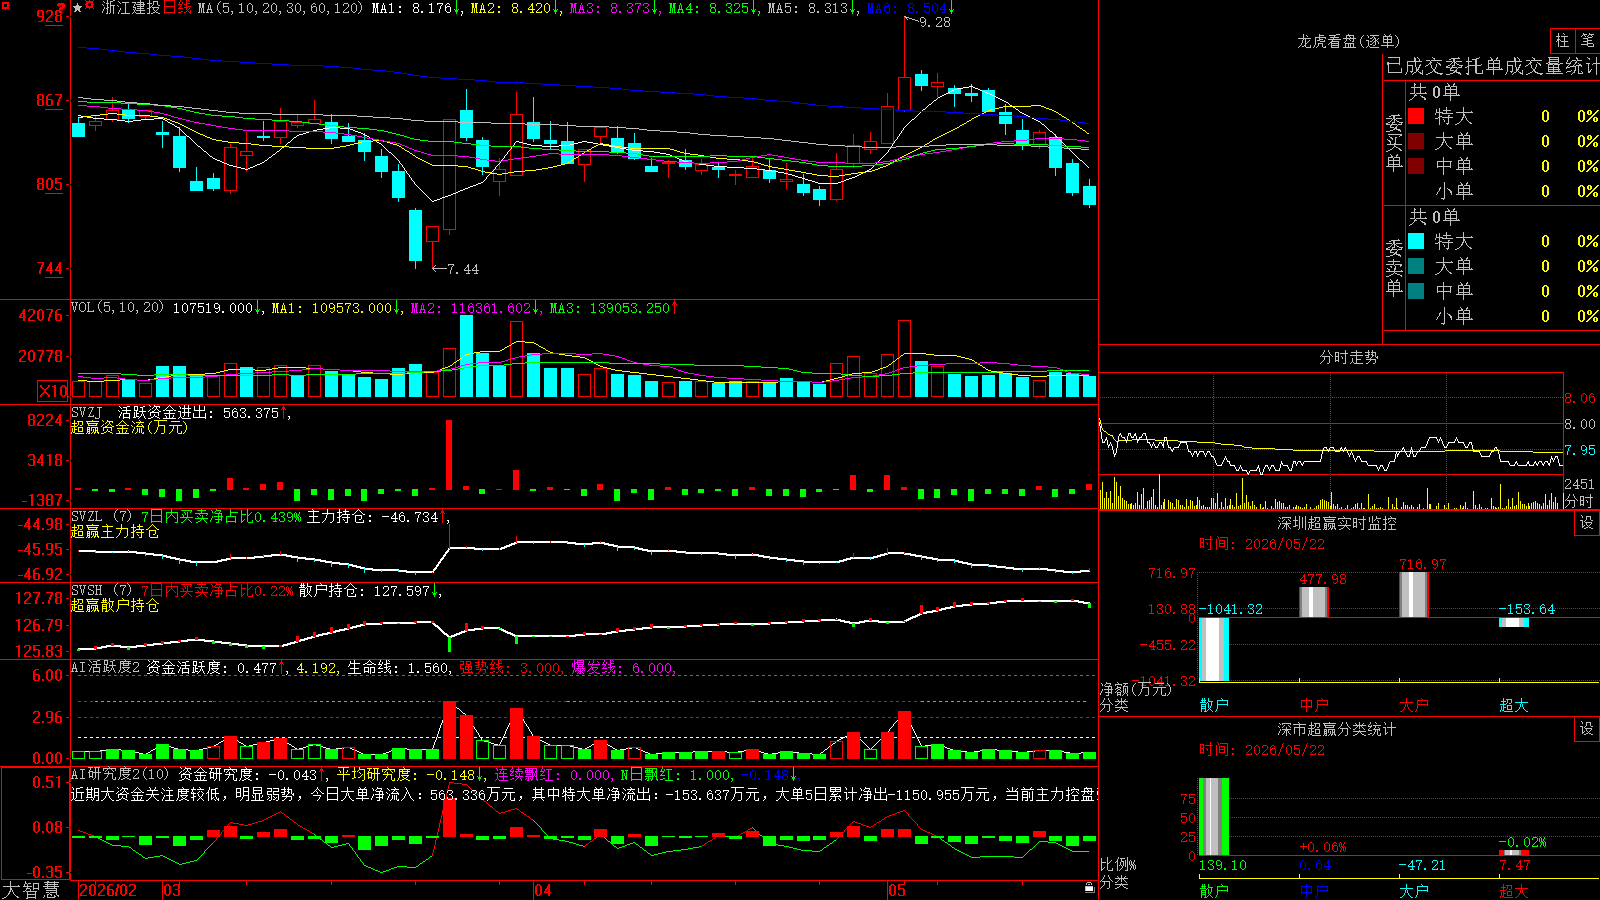Image resolution: width=1600 pixels, height=900 pixels.
Task: Click the AI活跃度2 indicator name
Action: (x=106, y=667)
